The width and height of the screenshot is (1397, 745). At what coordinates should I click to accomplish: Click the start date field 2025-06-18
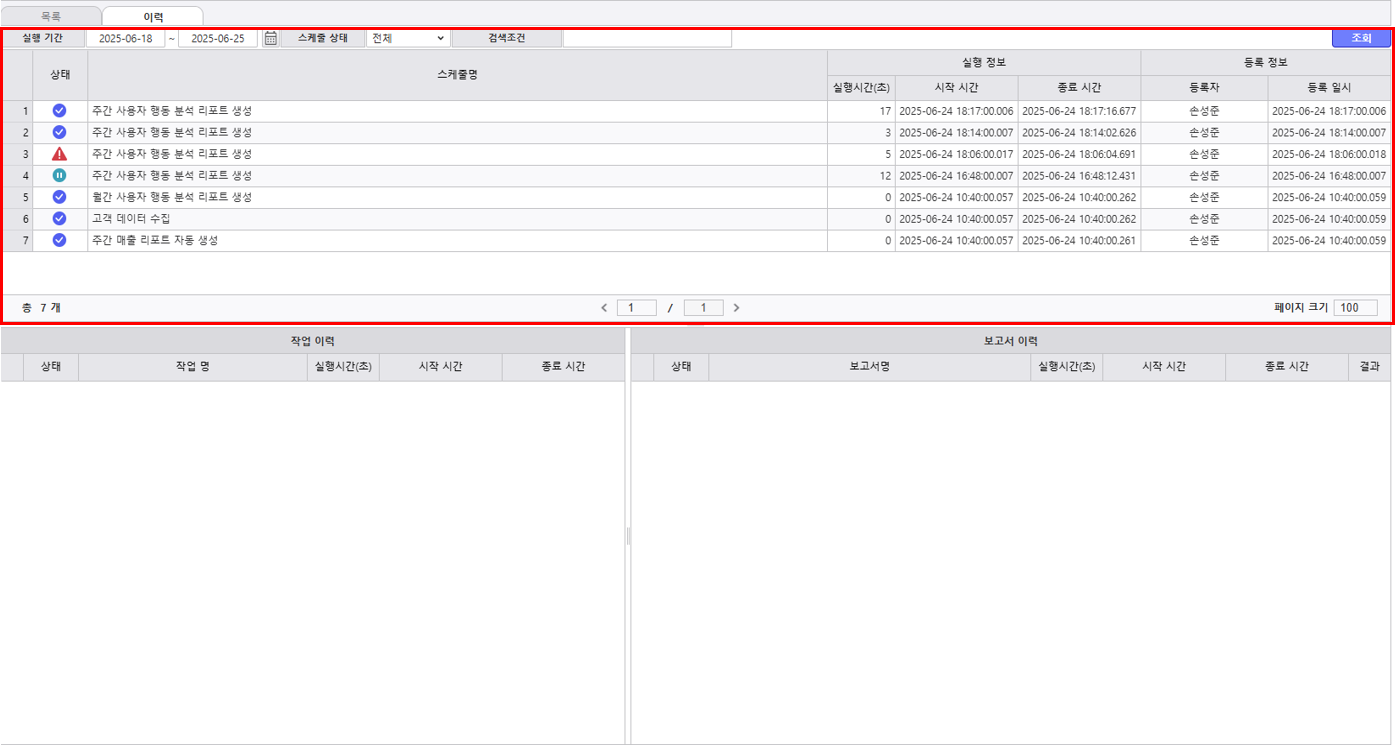coord(125,39)
